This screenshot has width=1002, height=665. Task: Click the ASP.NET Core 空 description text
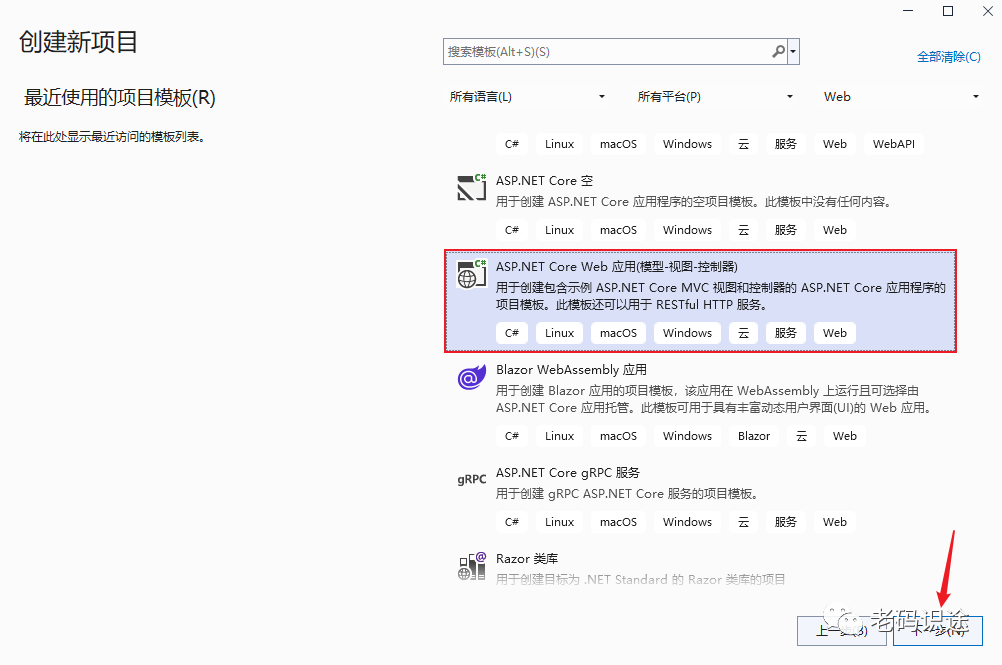tap(693, 202)
